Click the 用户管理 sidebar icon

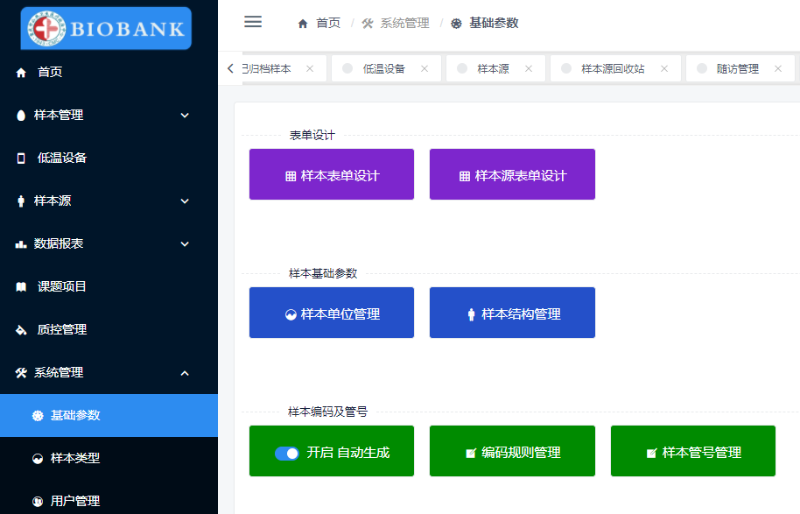tap(38, 502)
